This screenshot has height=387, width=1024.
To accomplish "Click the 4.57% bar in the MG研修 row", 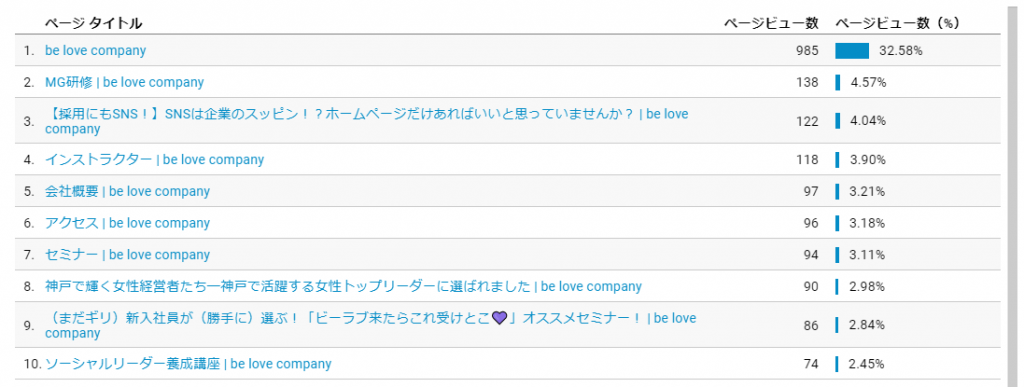I will click(838, 82).
